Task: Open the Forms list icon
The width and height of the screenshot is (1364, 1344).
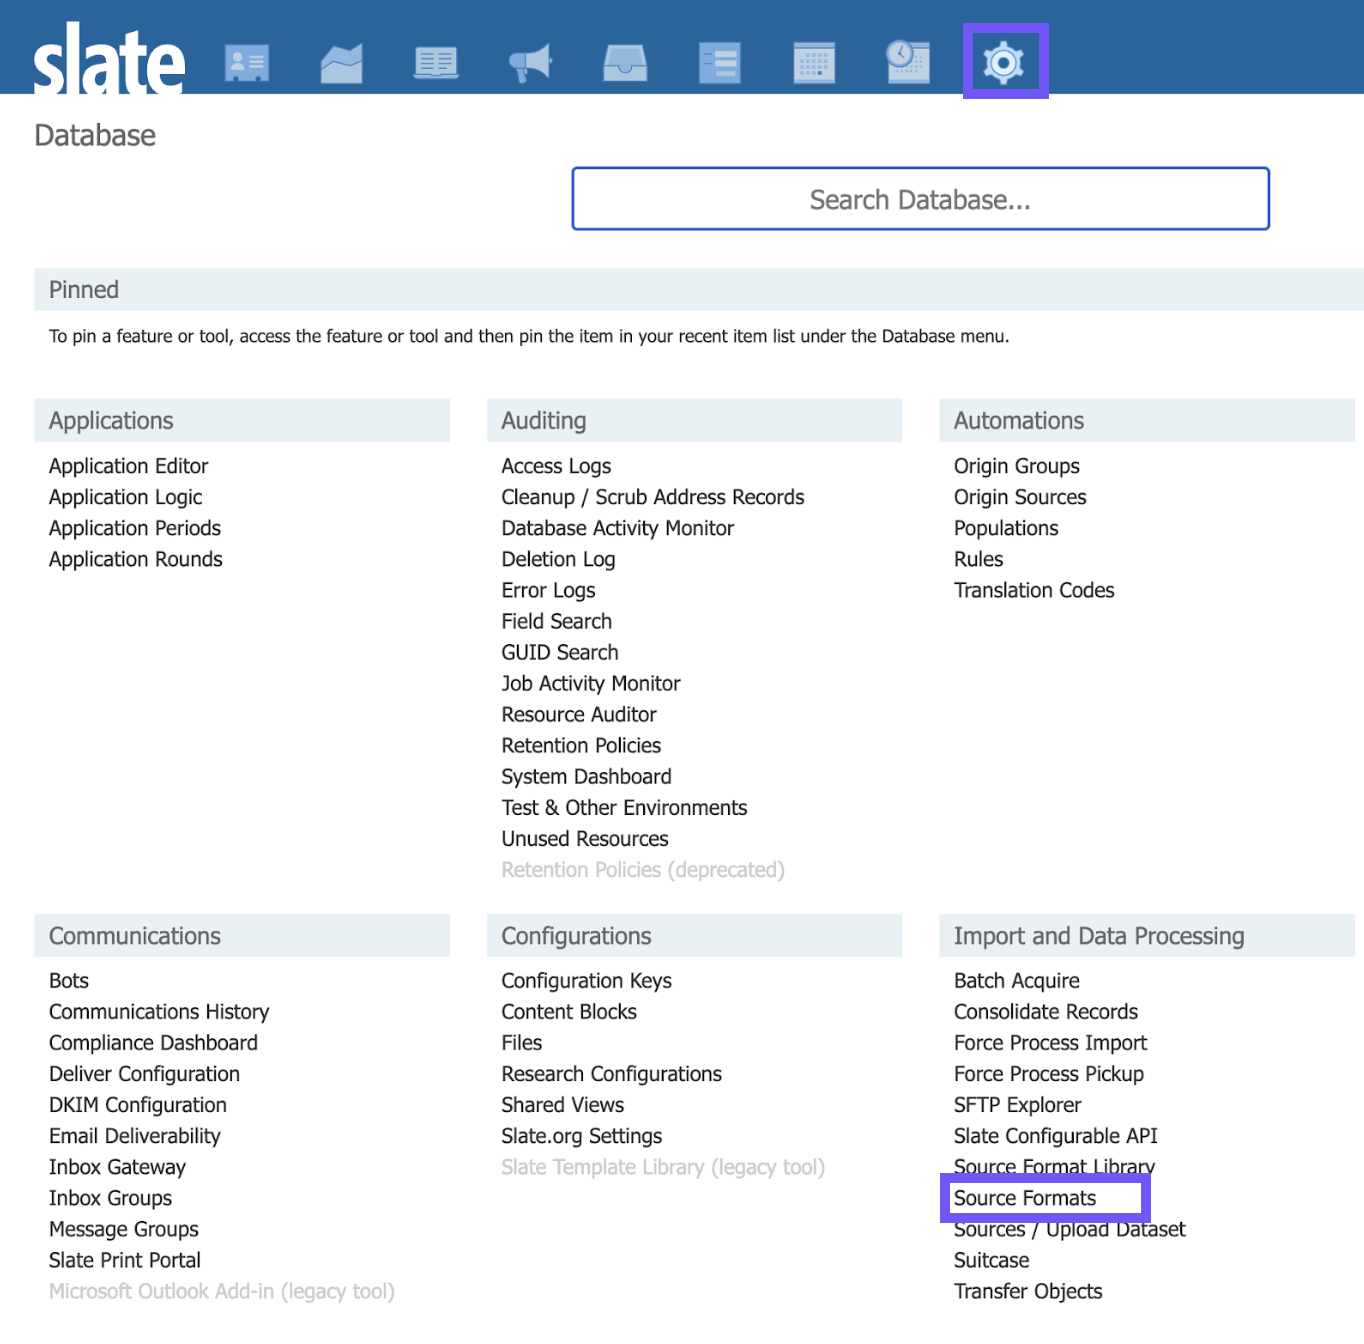Action: point(720,63)
